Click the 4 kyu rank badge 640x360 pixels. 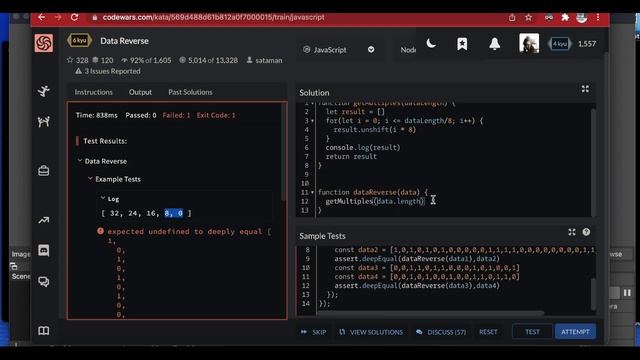560,44
